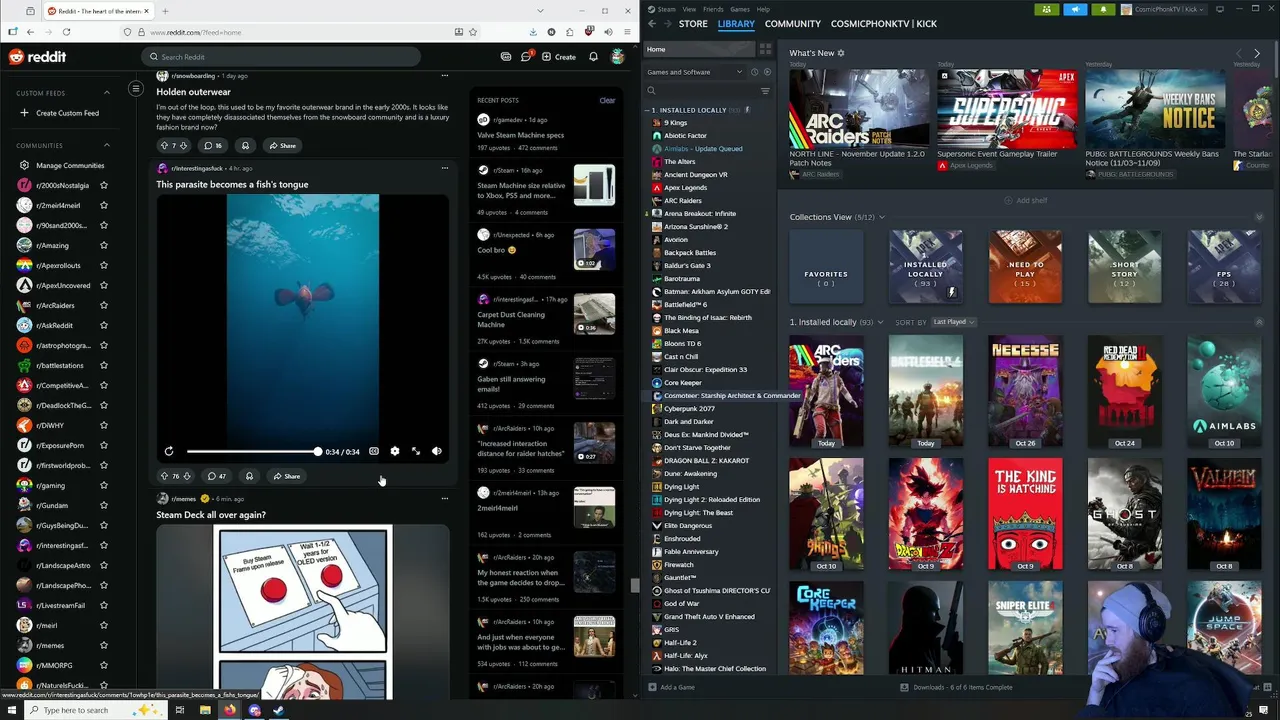Open Reddit chat icon with notification badge
Image resolution: width=1280 pixels, height=720 pixels.
click(x=526, y=57)
